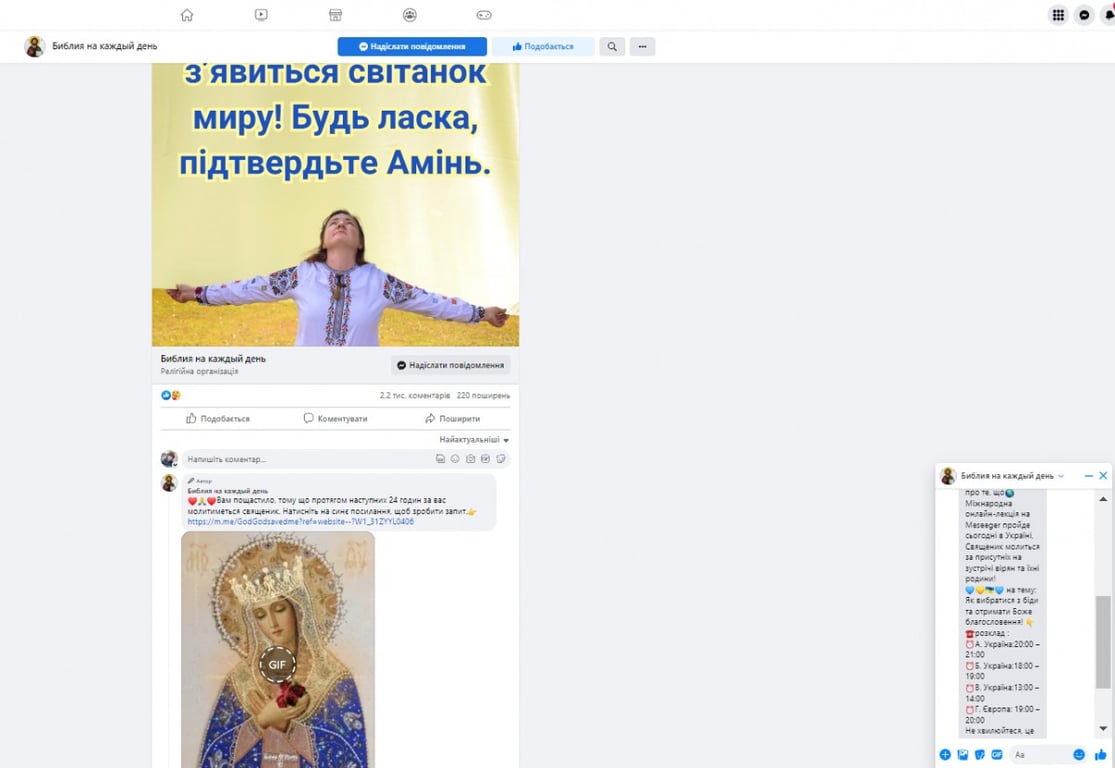Play the Virgin Mary GIF in the comment
Image resolution: width=1115 pixels, height=768 pixels.
pos(278,665)
